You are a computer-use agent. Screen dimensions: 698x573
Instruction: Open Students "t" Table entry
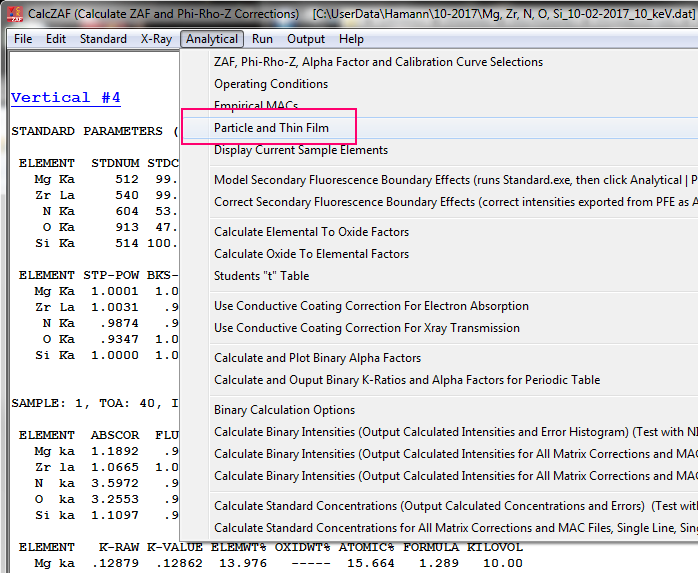(x=261, y=276)
